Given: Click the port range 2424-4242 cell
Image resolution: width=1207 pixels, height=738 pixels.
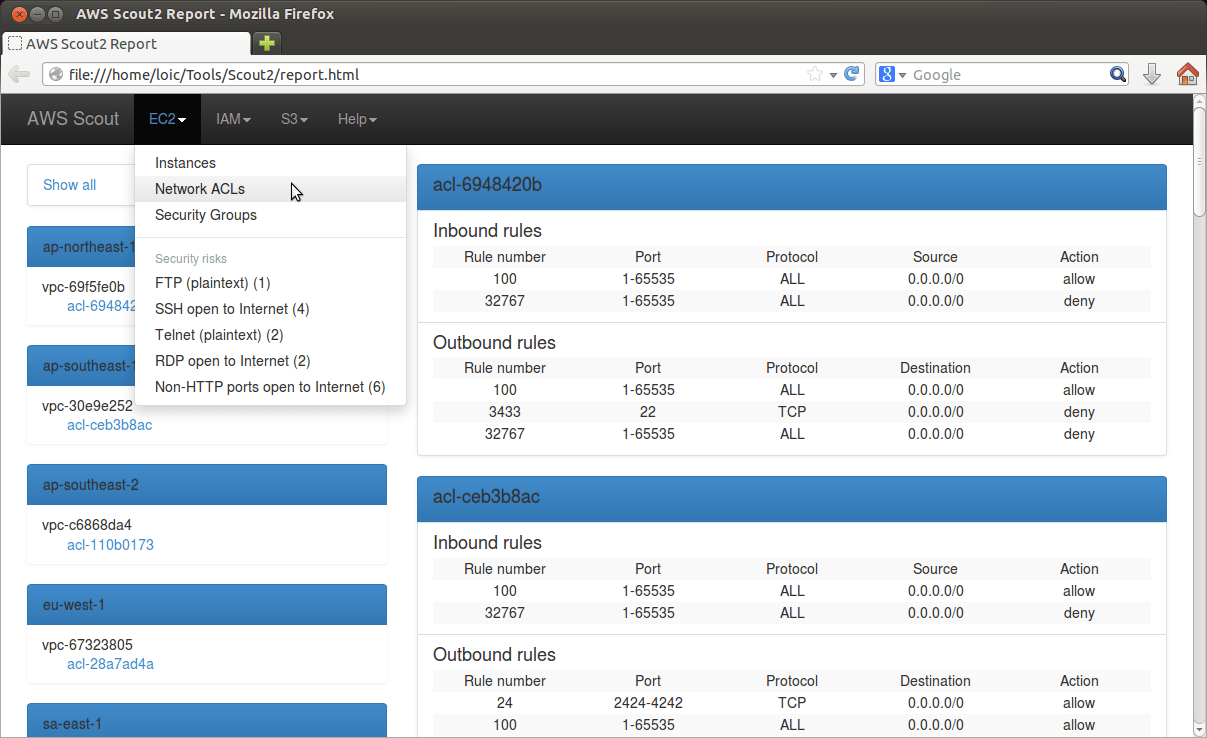Looking at the screenshot, I should [648, 703].
